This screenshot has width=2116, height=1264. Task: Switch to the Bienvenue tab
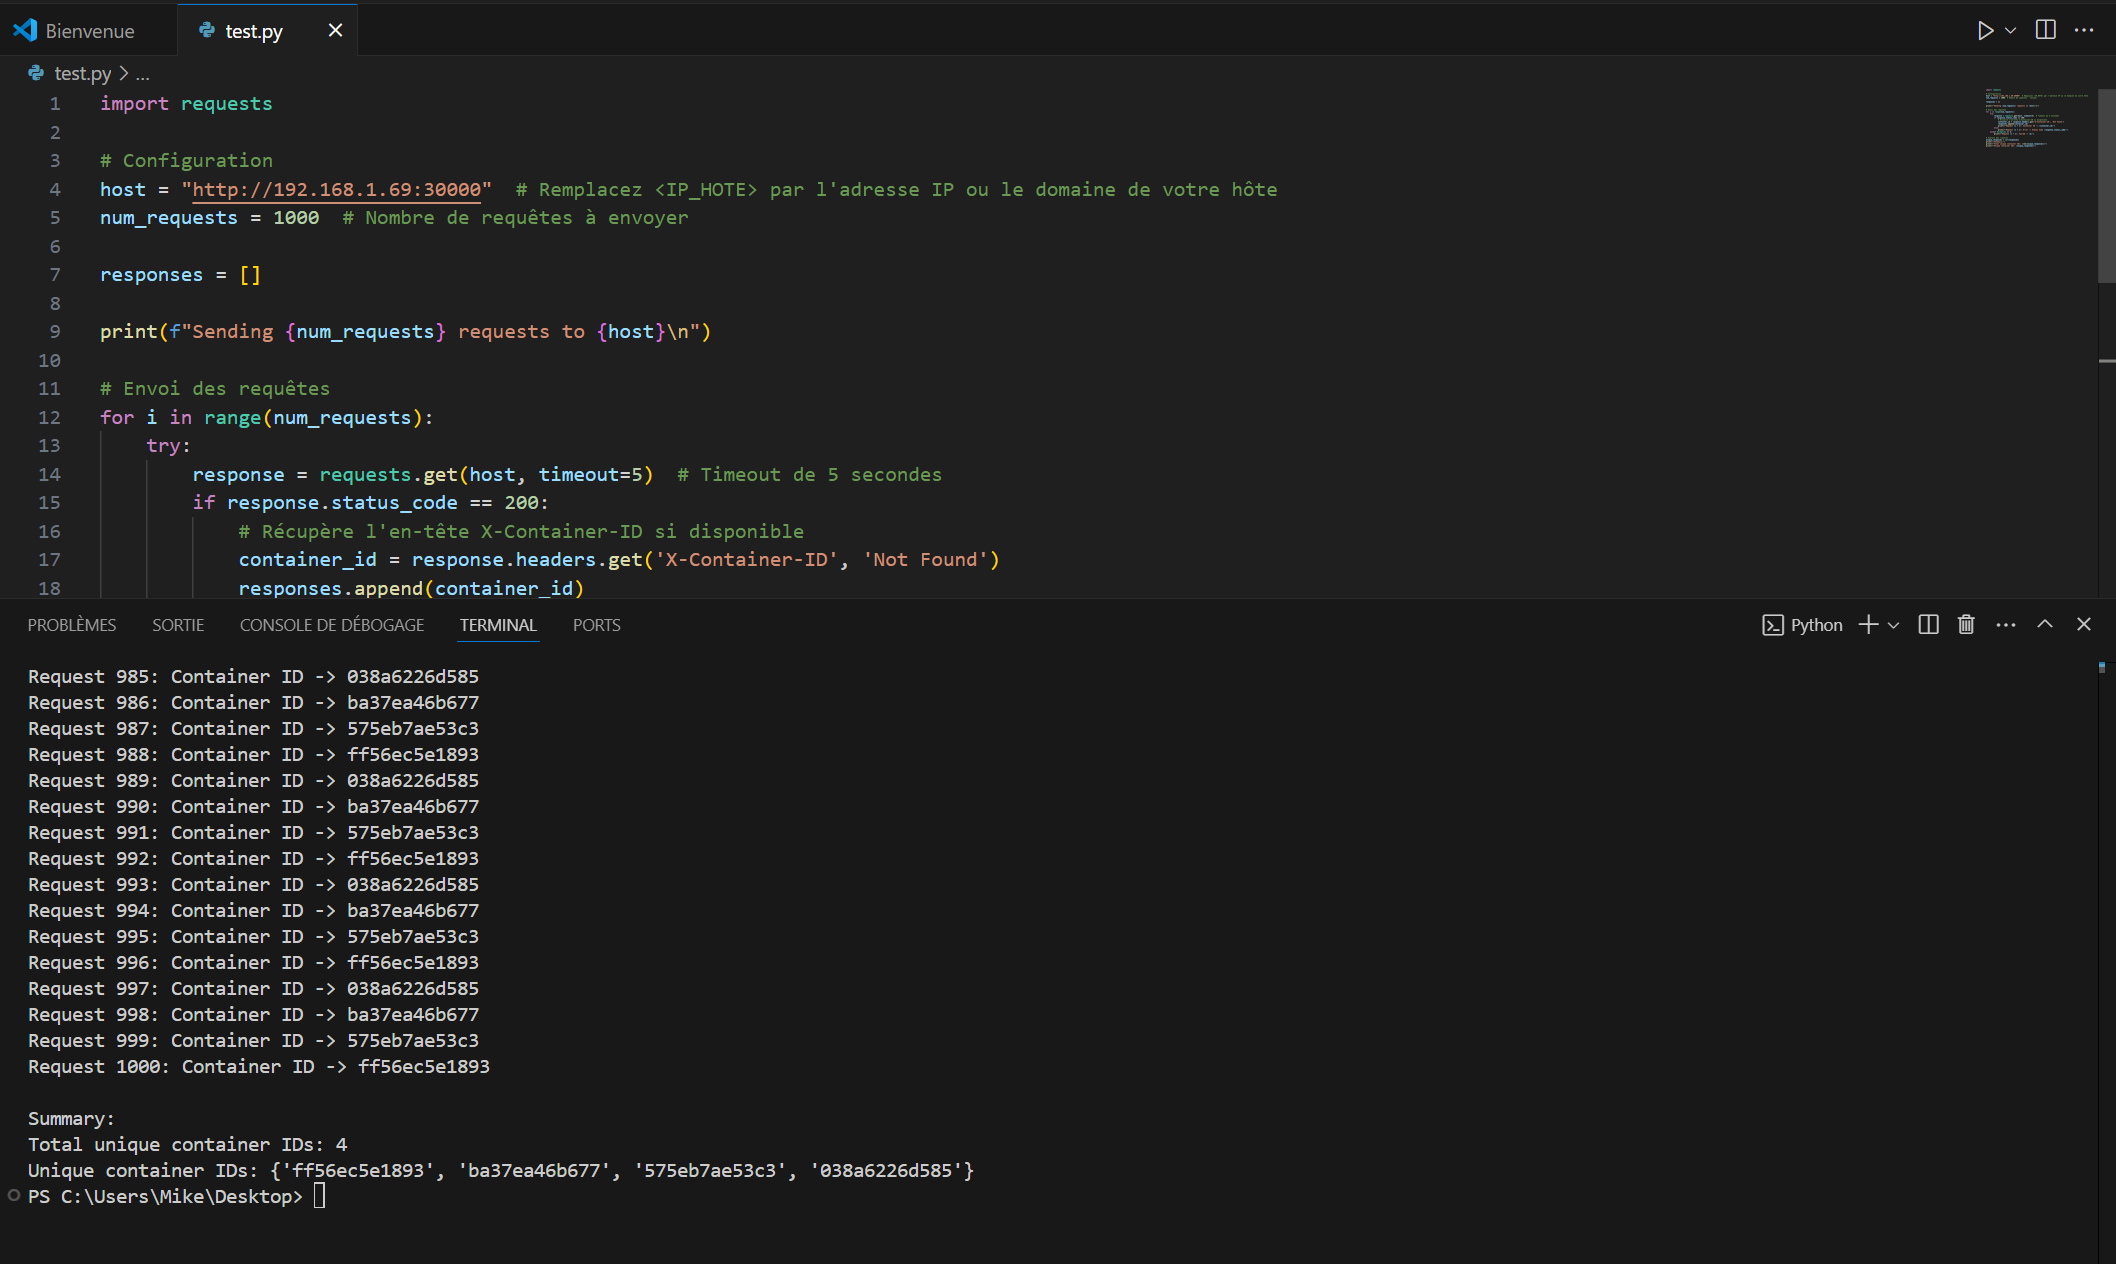coord(88,31)
